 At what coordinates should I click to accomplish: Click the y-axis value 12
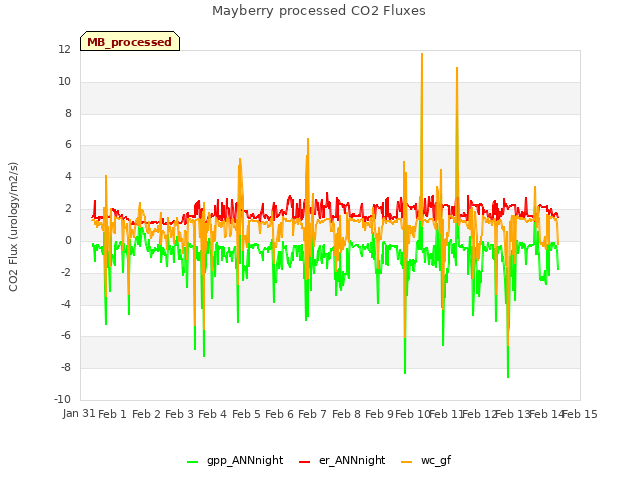[64, 50]
